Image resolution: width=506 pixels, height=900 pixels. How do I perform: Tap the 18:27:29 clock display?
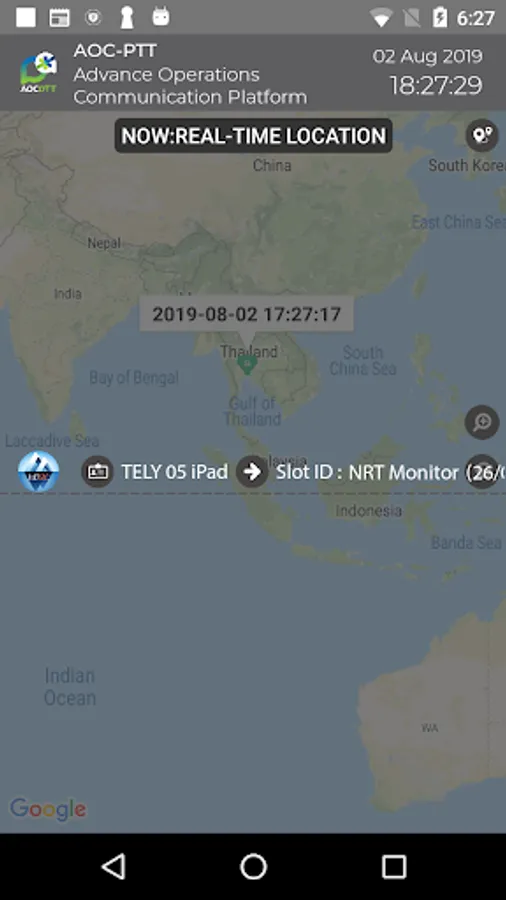[436, 86]
